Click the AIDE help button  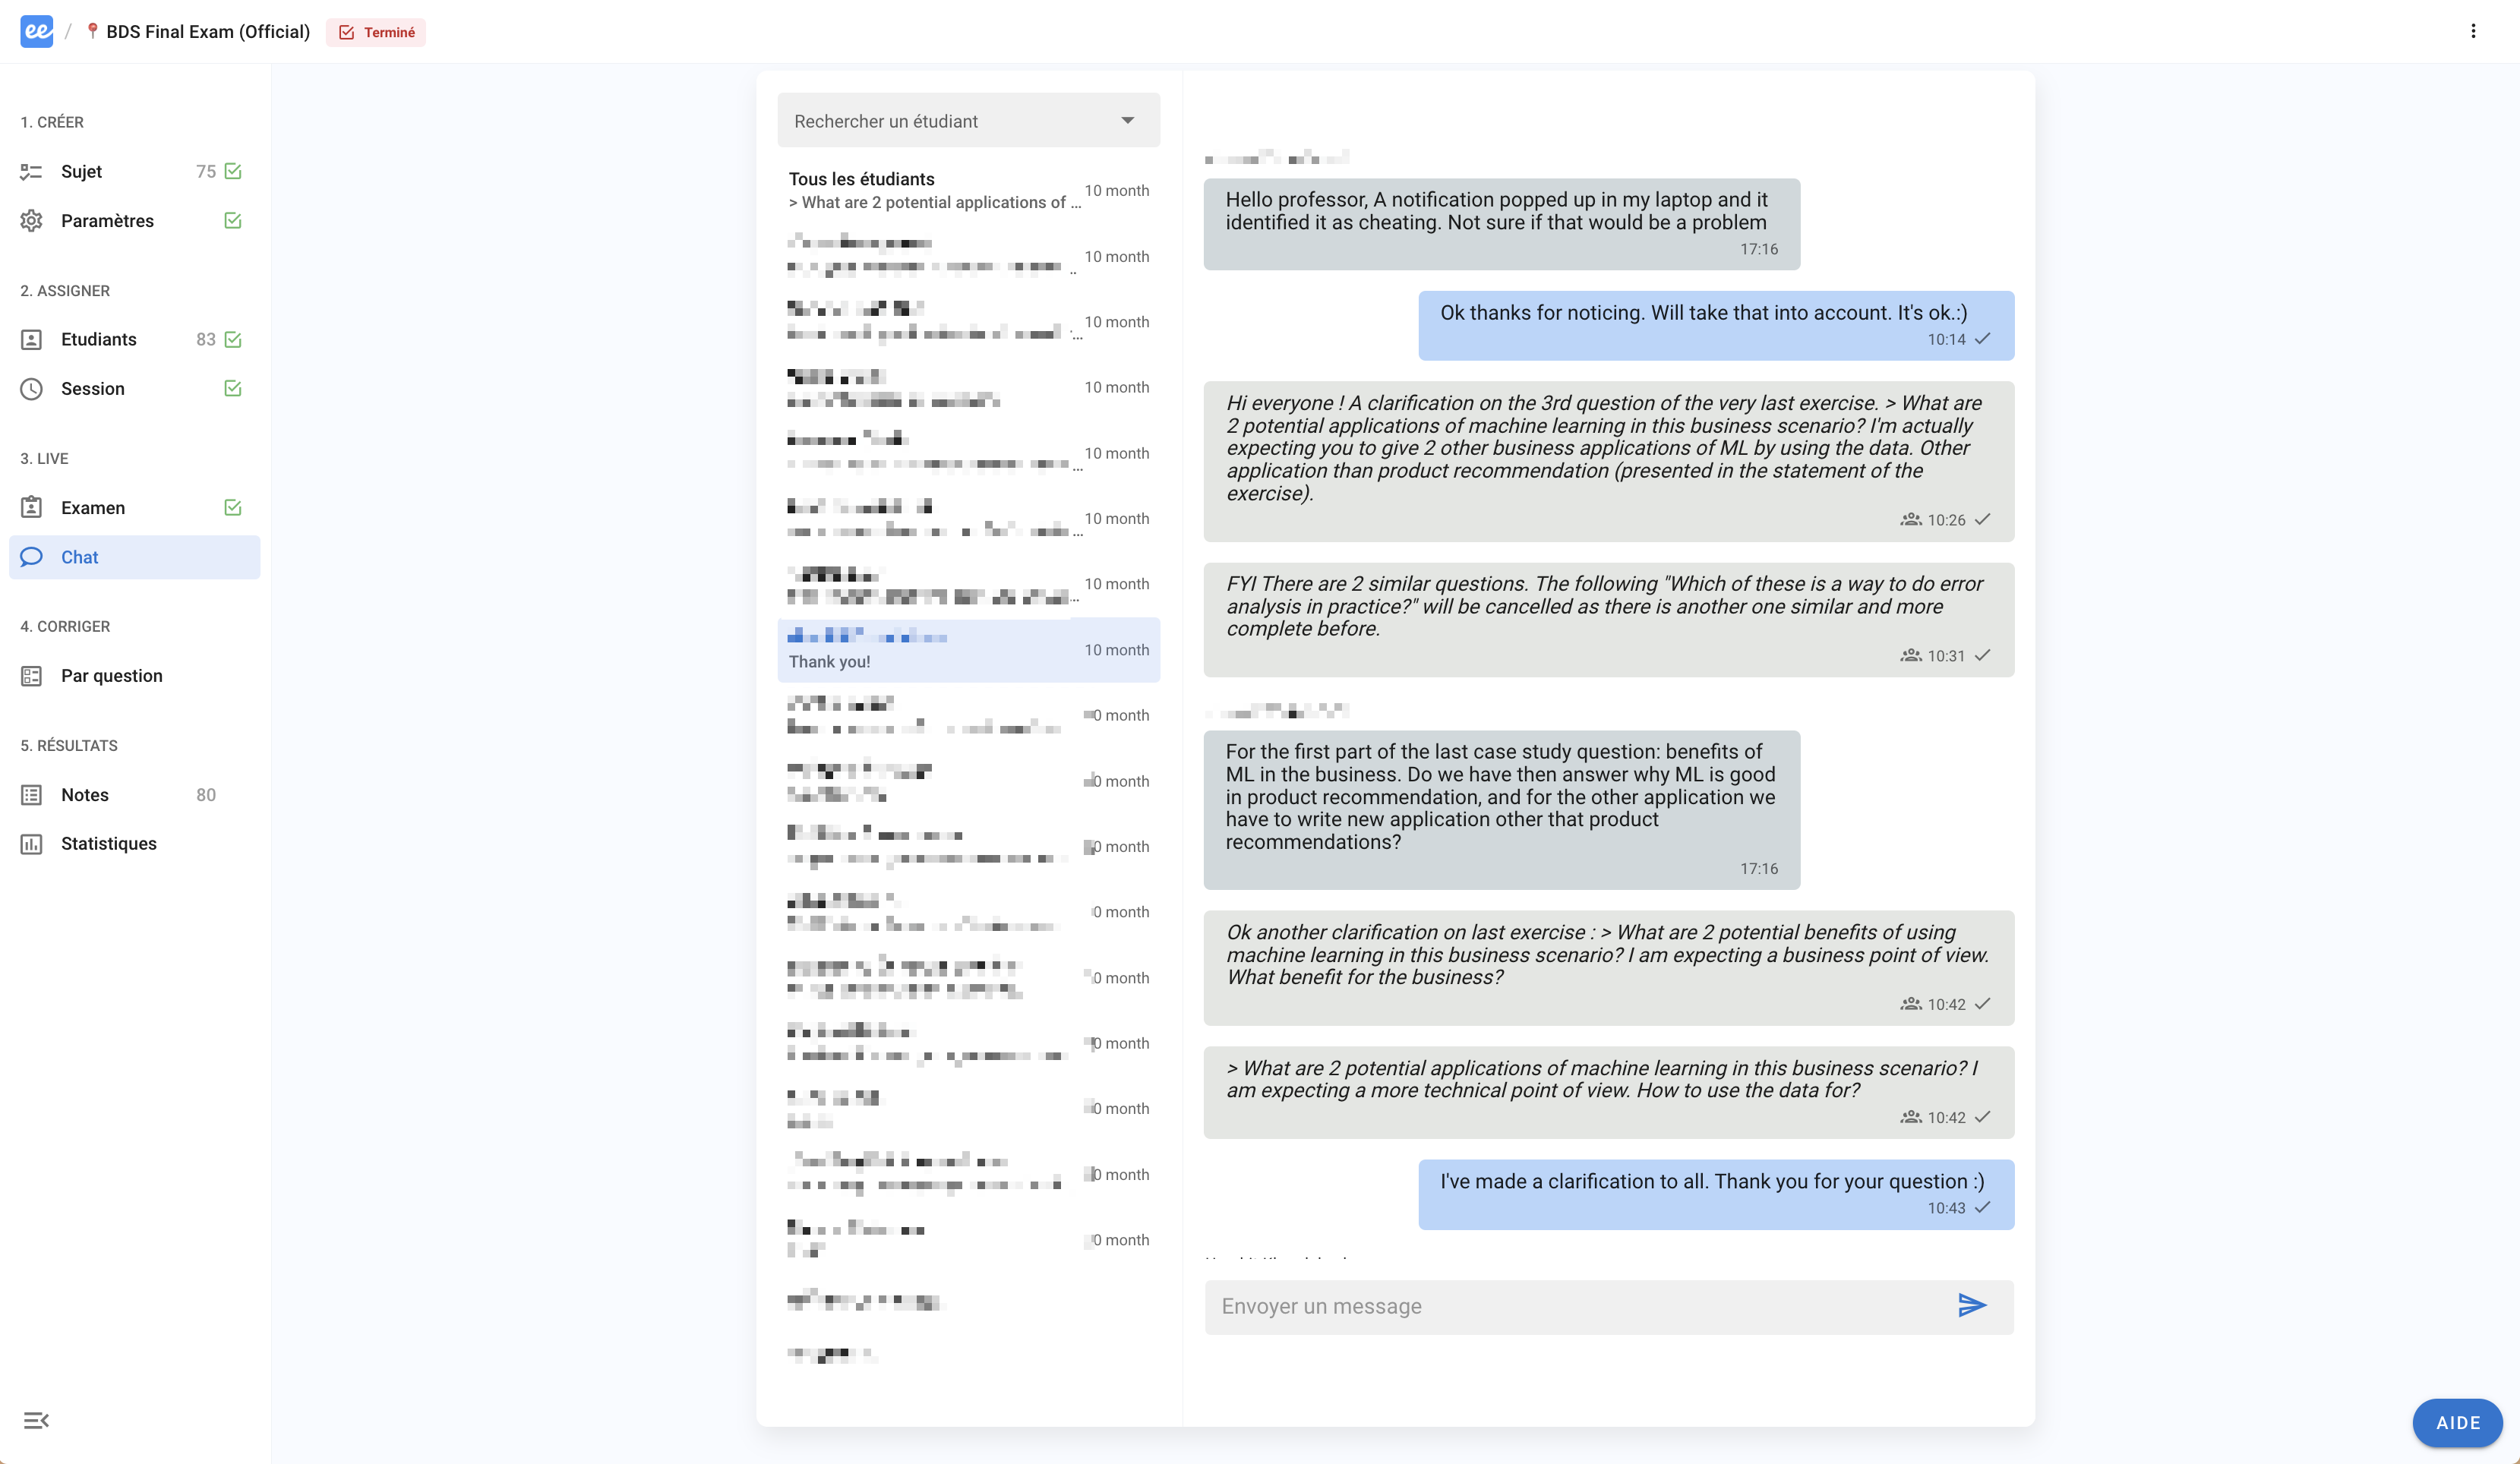pyautogui.click(x=2456, y=1422)
